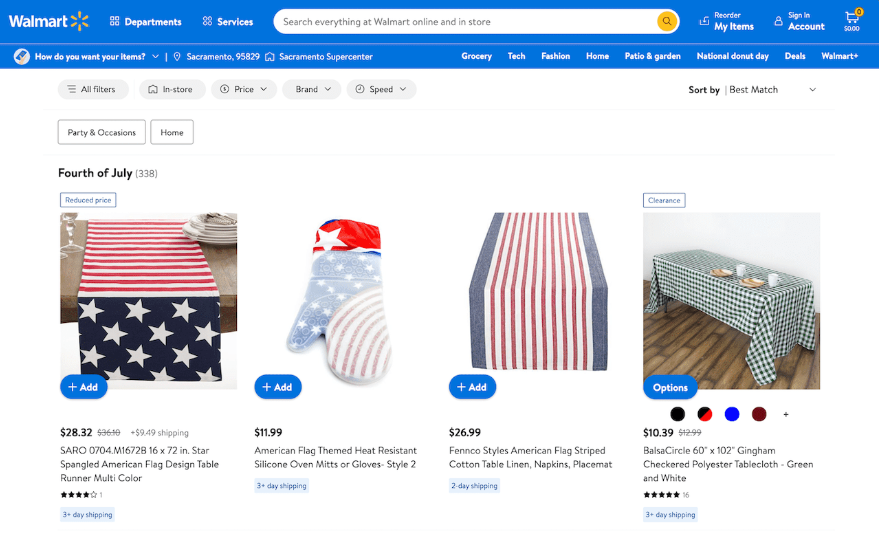Click the yellow search magnifier button

[x=667, y=21]
